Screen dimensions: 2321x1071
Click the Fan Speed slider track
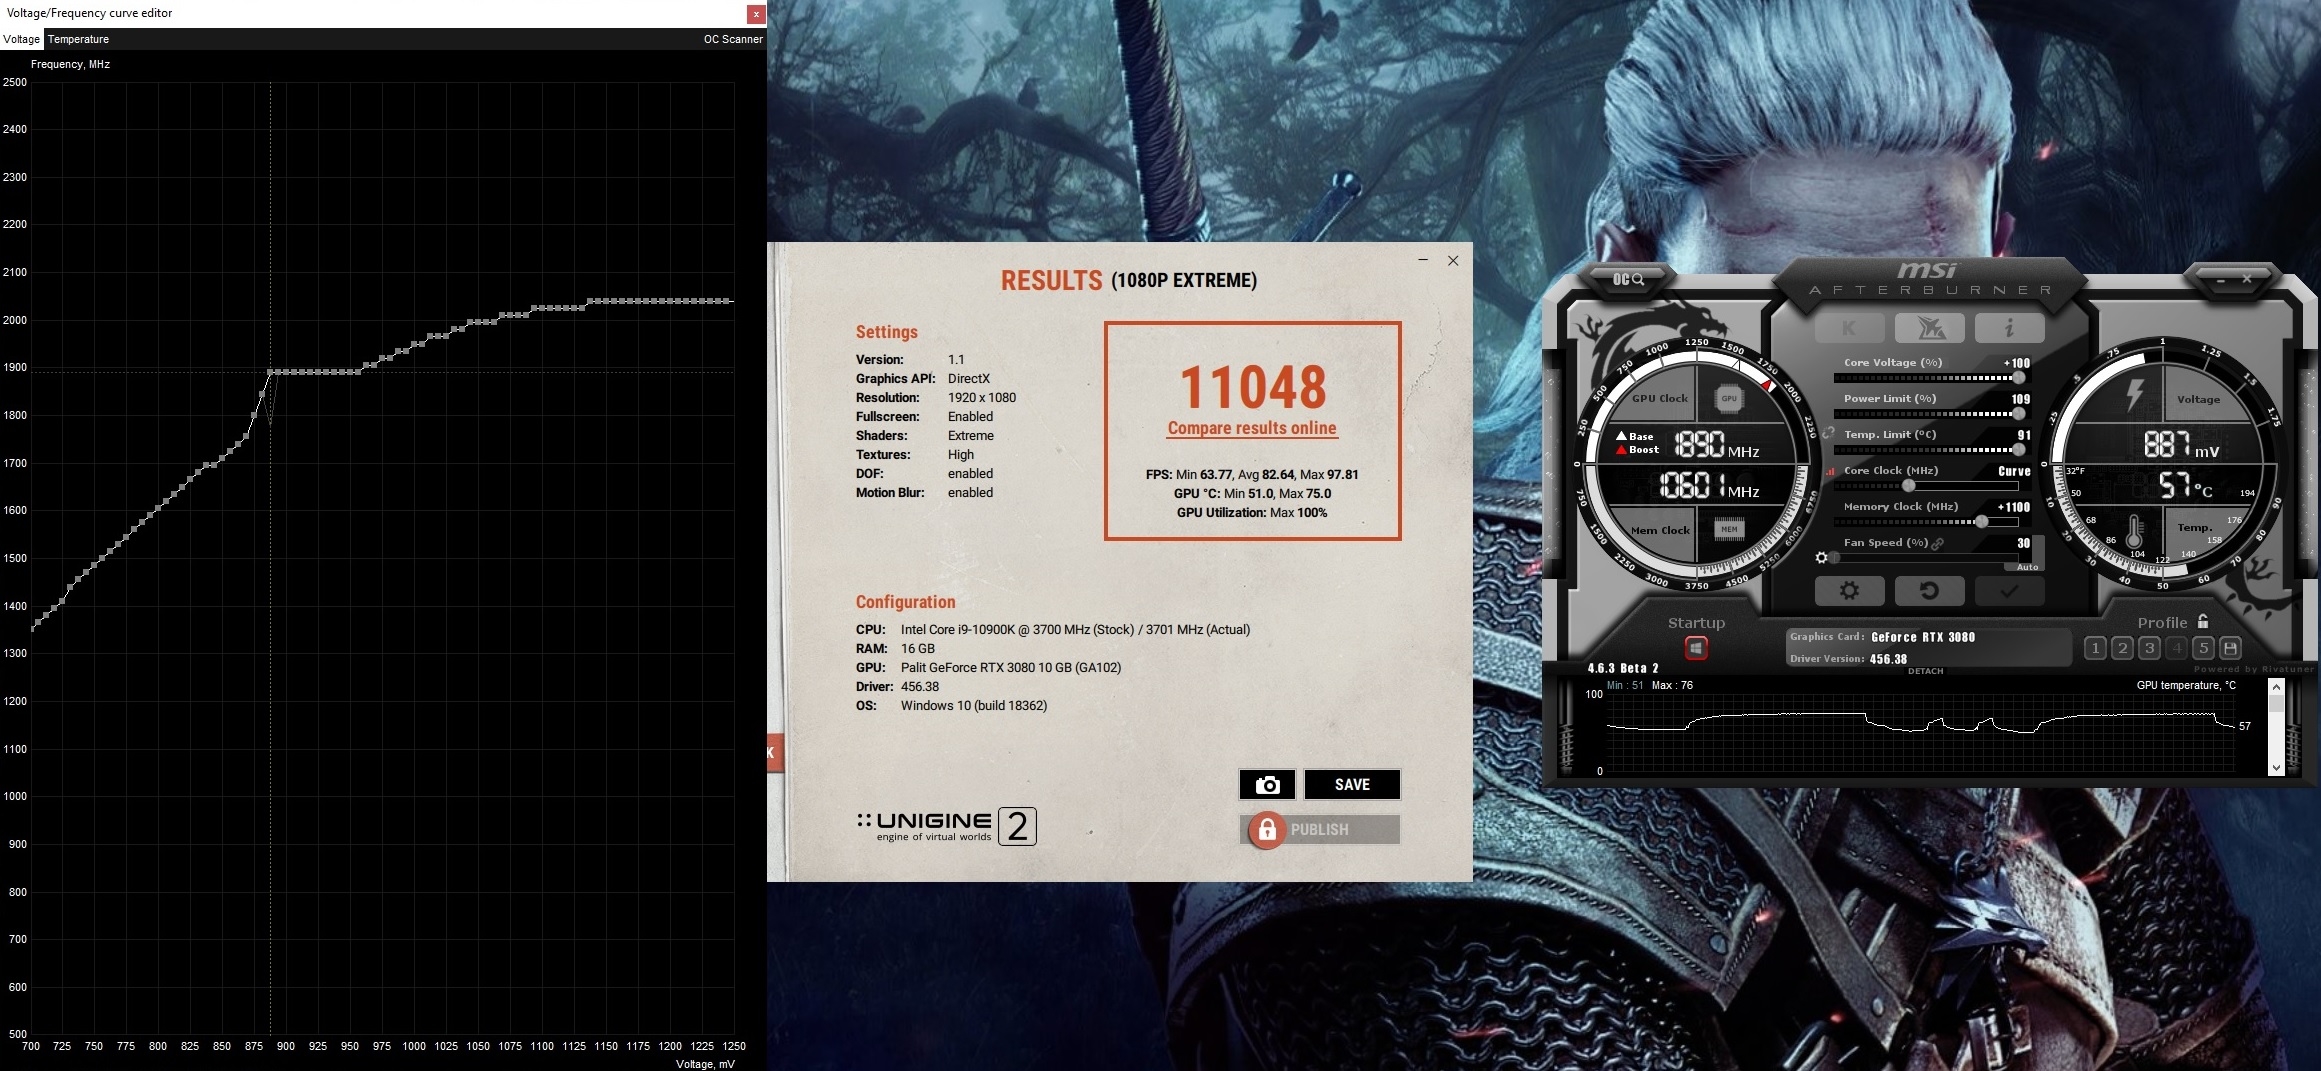[x=1926, y=558]
